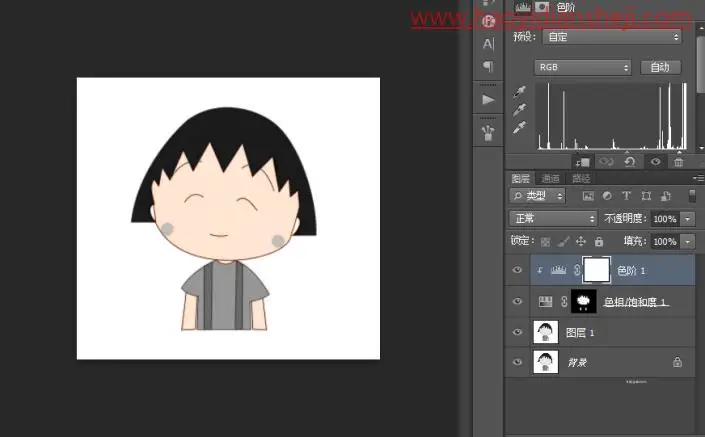
Task: Click view previous state icon
Action: tap(606, 161)
